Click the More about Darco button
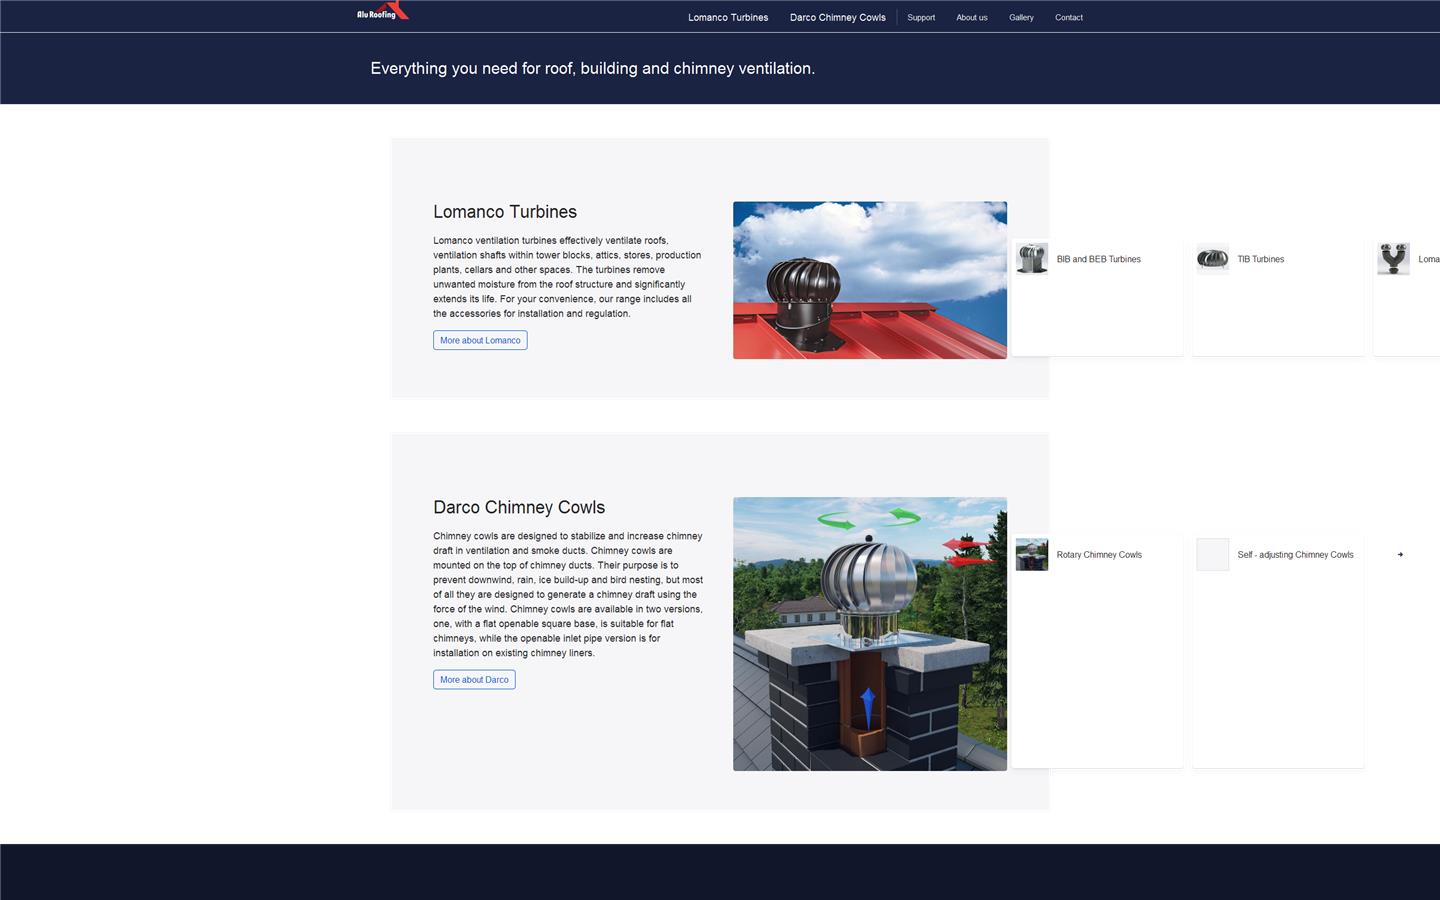Viewport: 1440px width, 900px height. click(474, 679)
